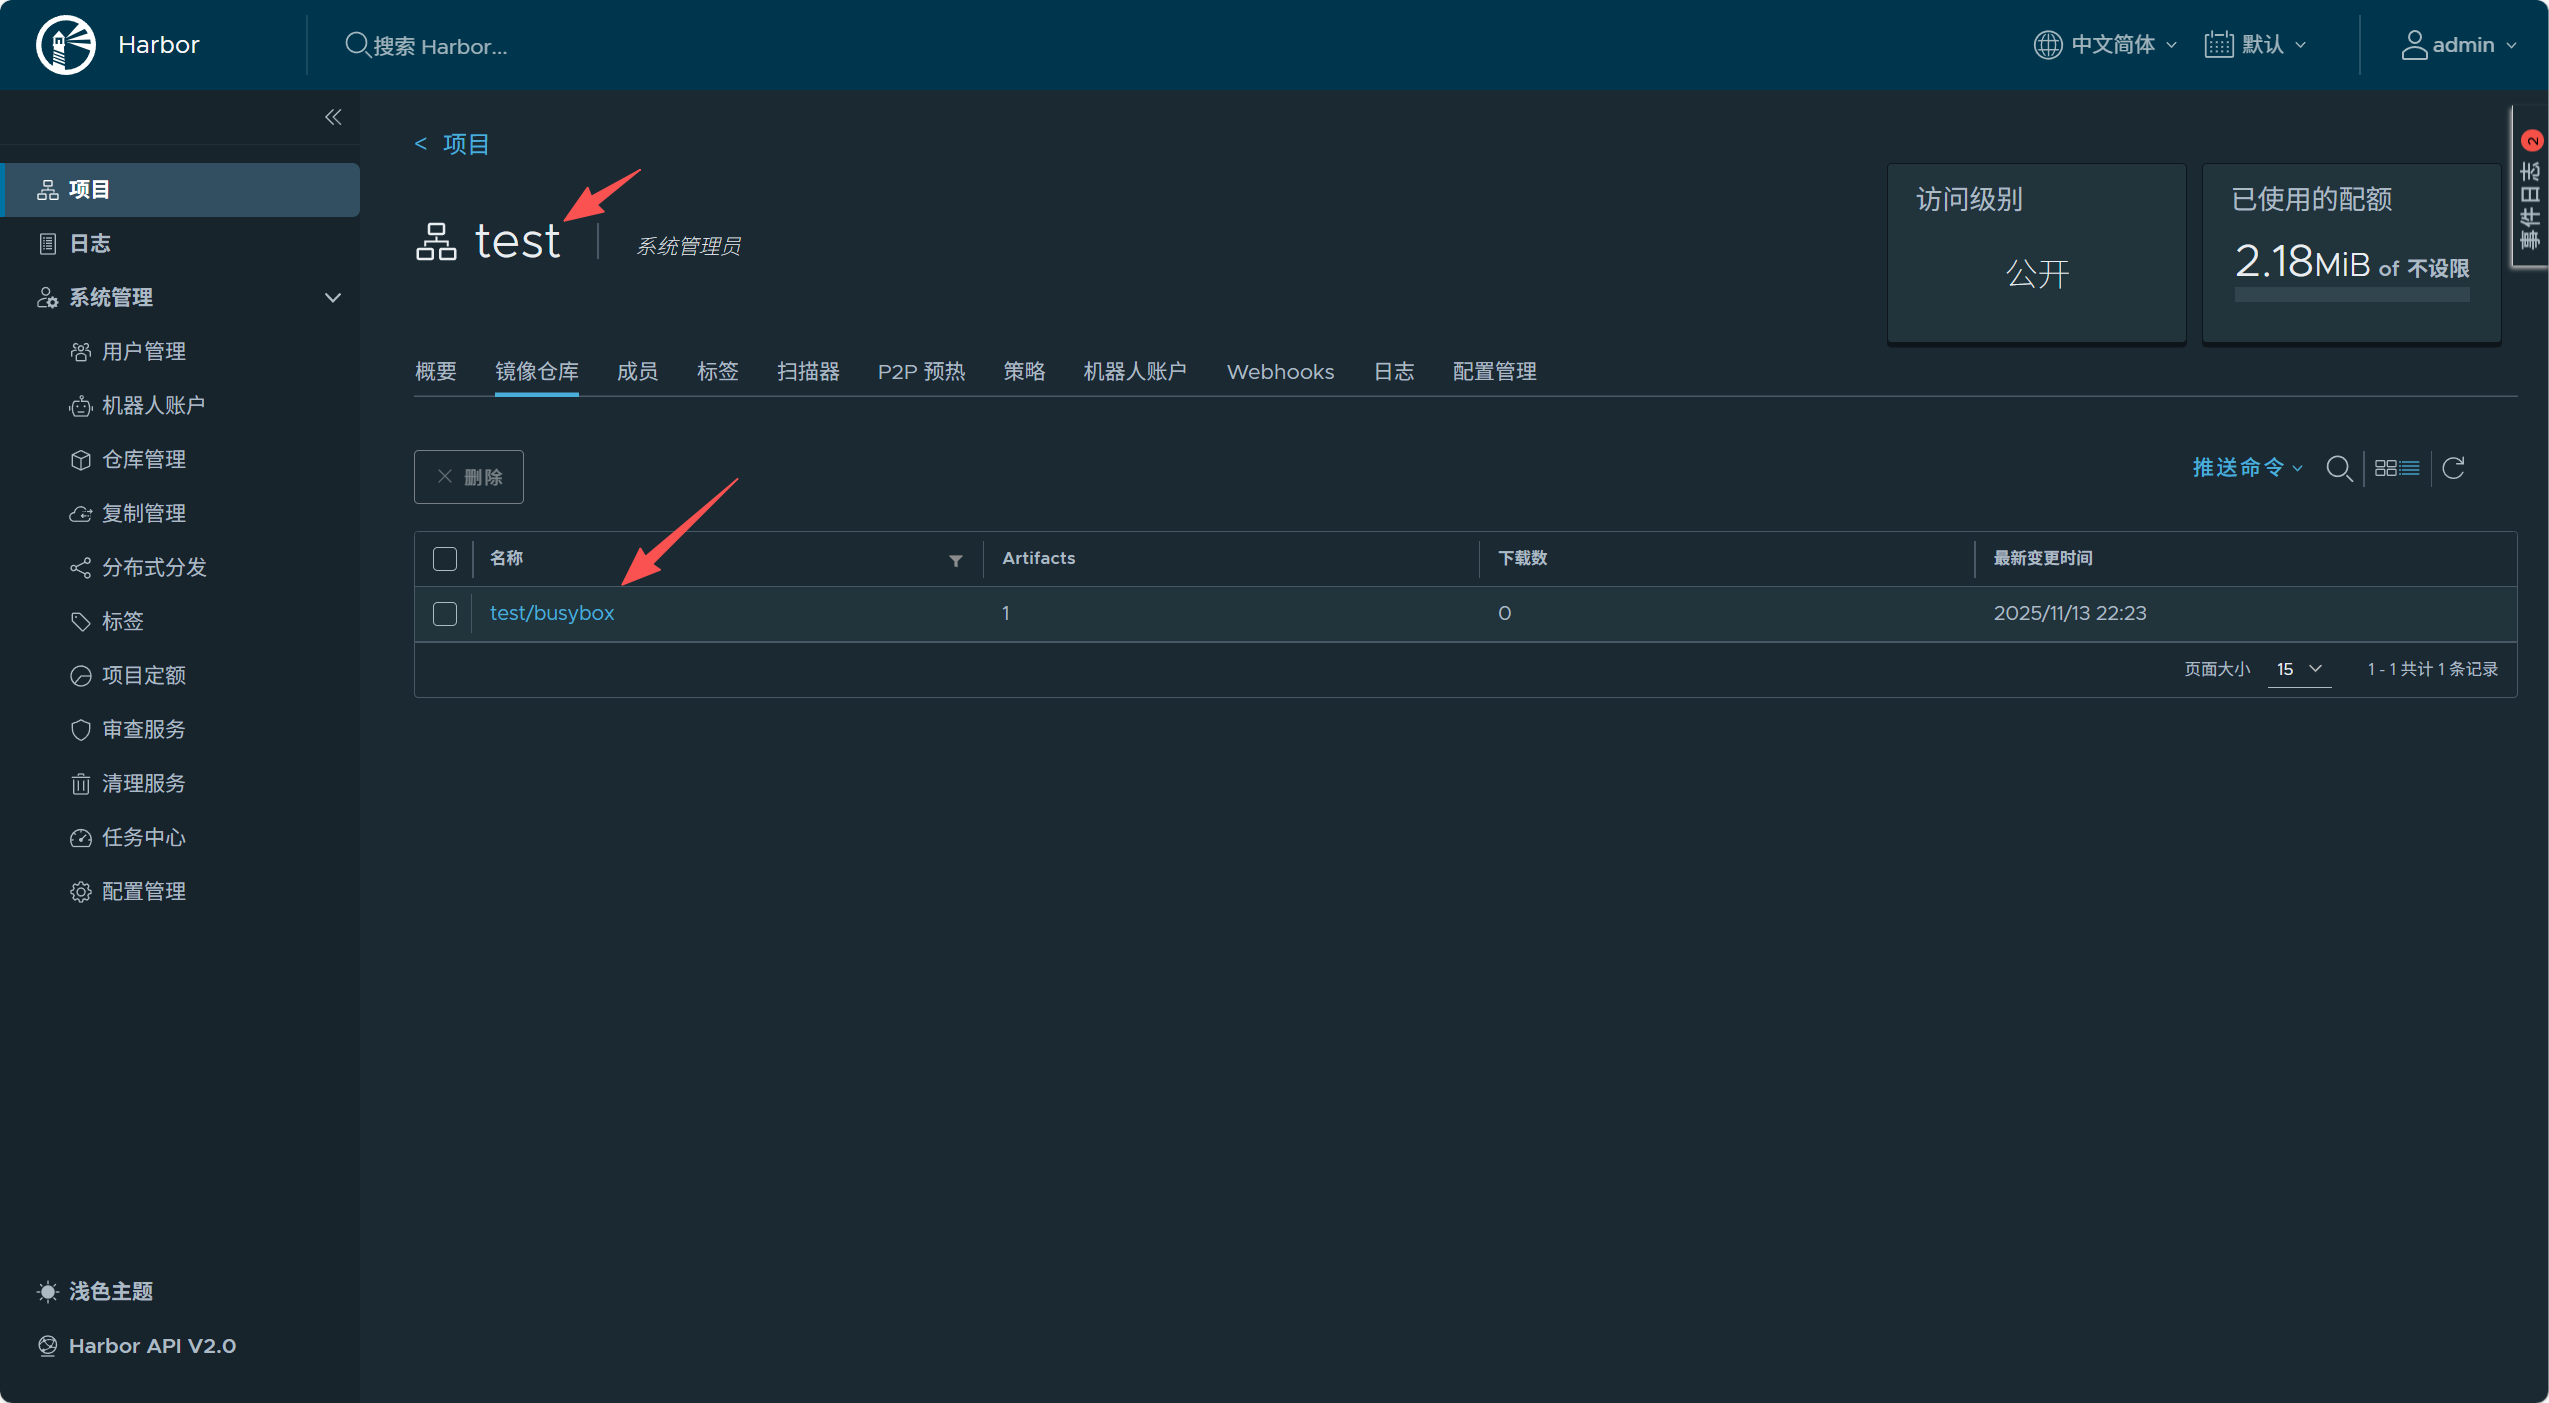2549x1403 pixels.
Task: Switch to card view layout icon
Action: [2385, 468]
